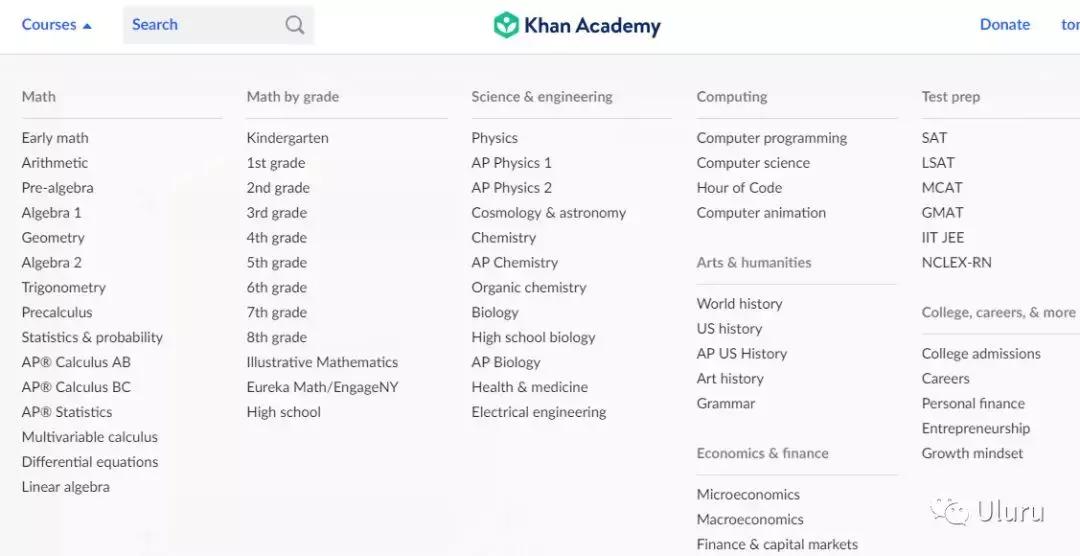Open Eureka Math/EngageNY
The width and height of the screenshot is (1080, 556).
pyautogui.click(x=322, y=388)
